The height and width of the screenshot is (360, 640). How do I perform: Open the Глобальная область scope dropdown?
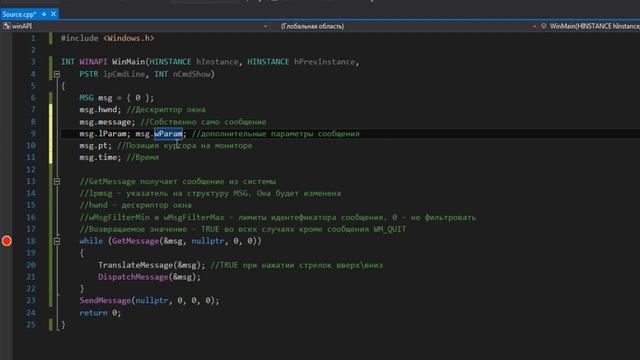tap(534, 26)
